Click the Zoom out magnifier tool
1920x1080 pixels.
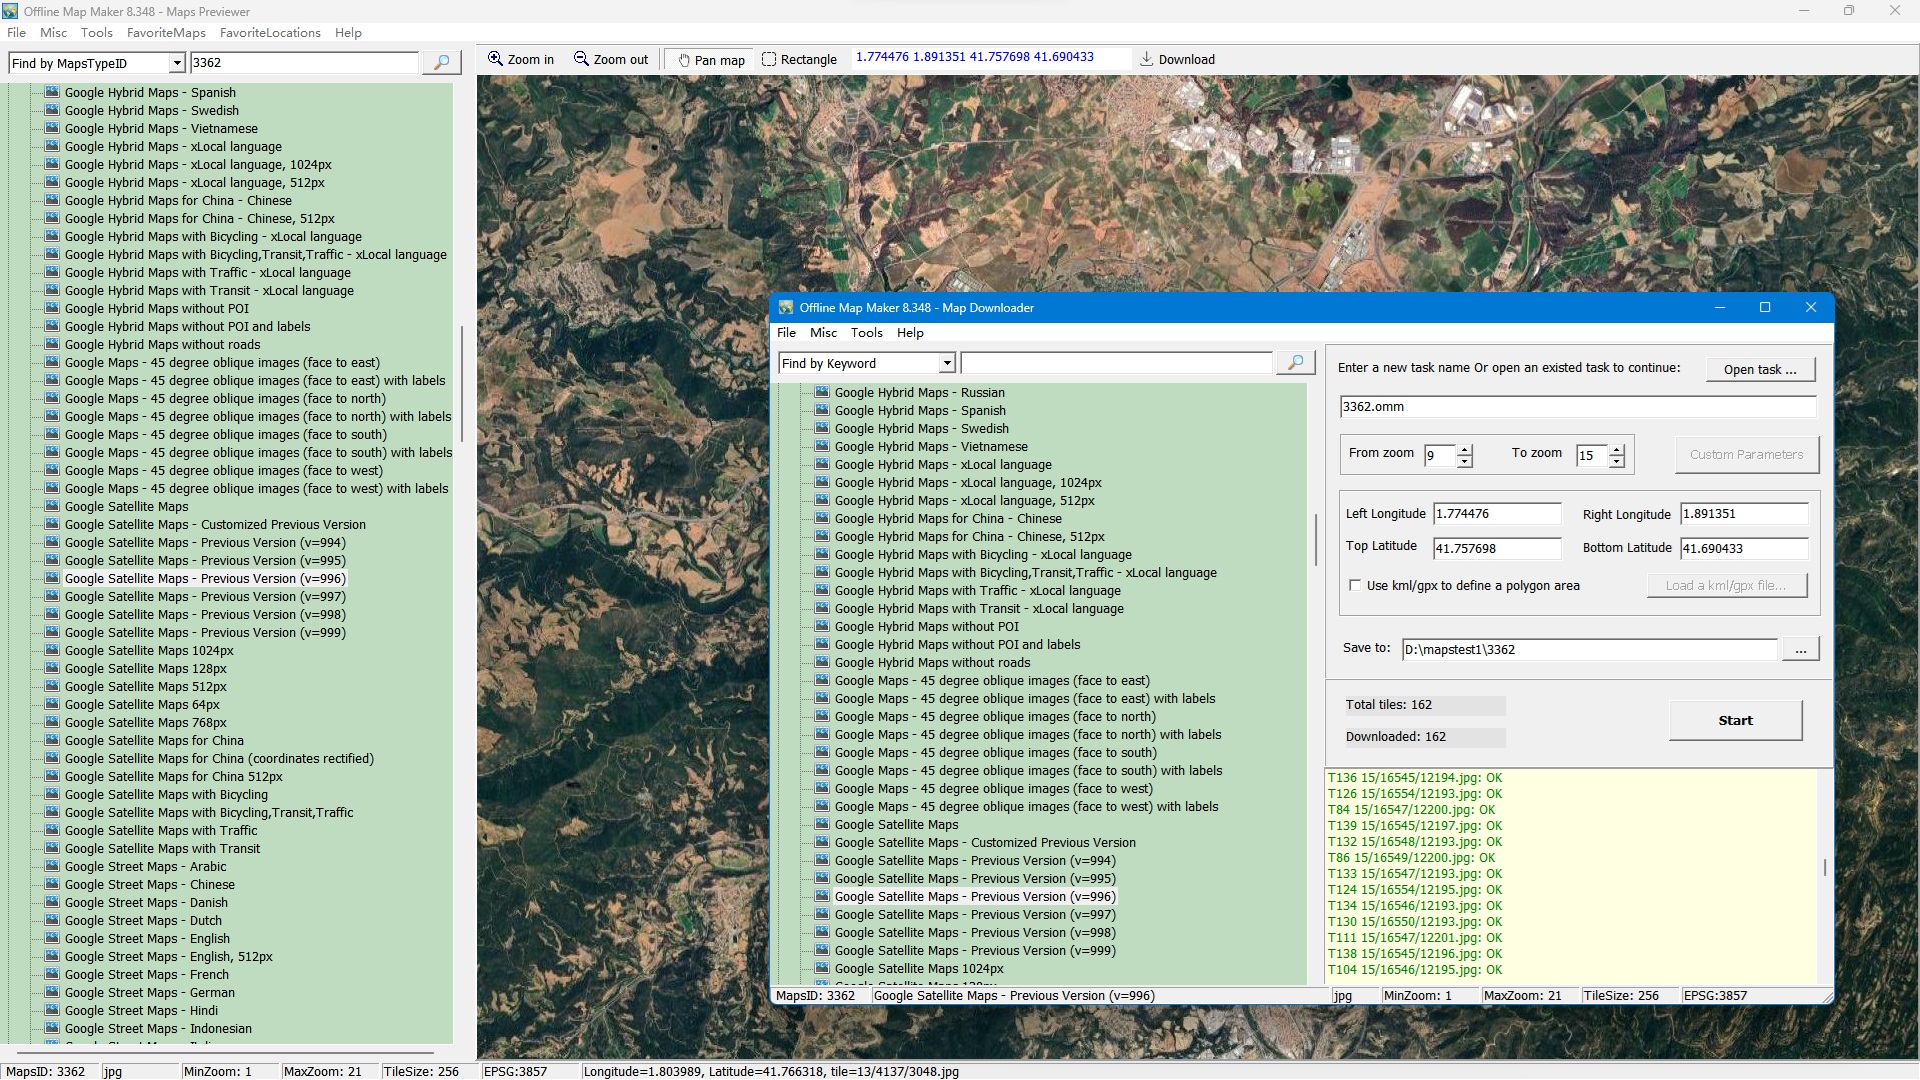610,59
